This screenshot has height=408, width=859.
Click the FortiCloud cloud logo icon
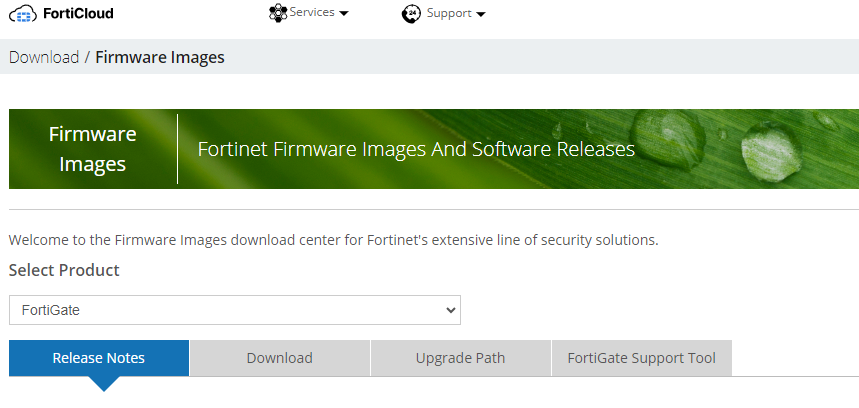(x=23, y=14)
